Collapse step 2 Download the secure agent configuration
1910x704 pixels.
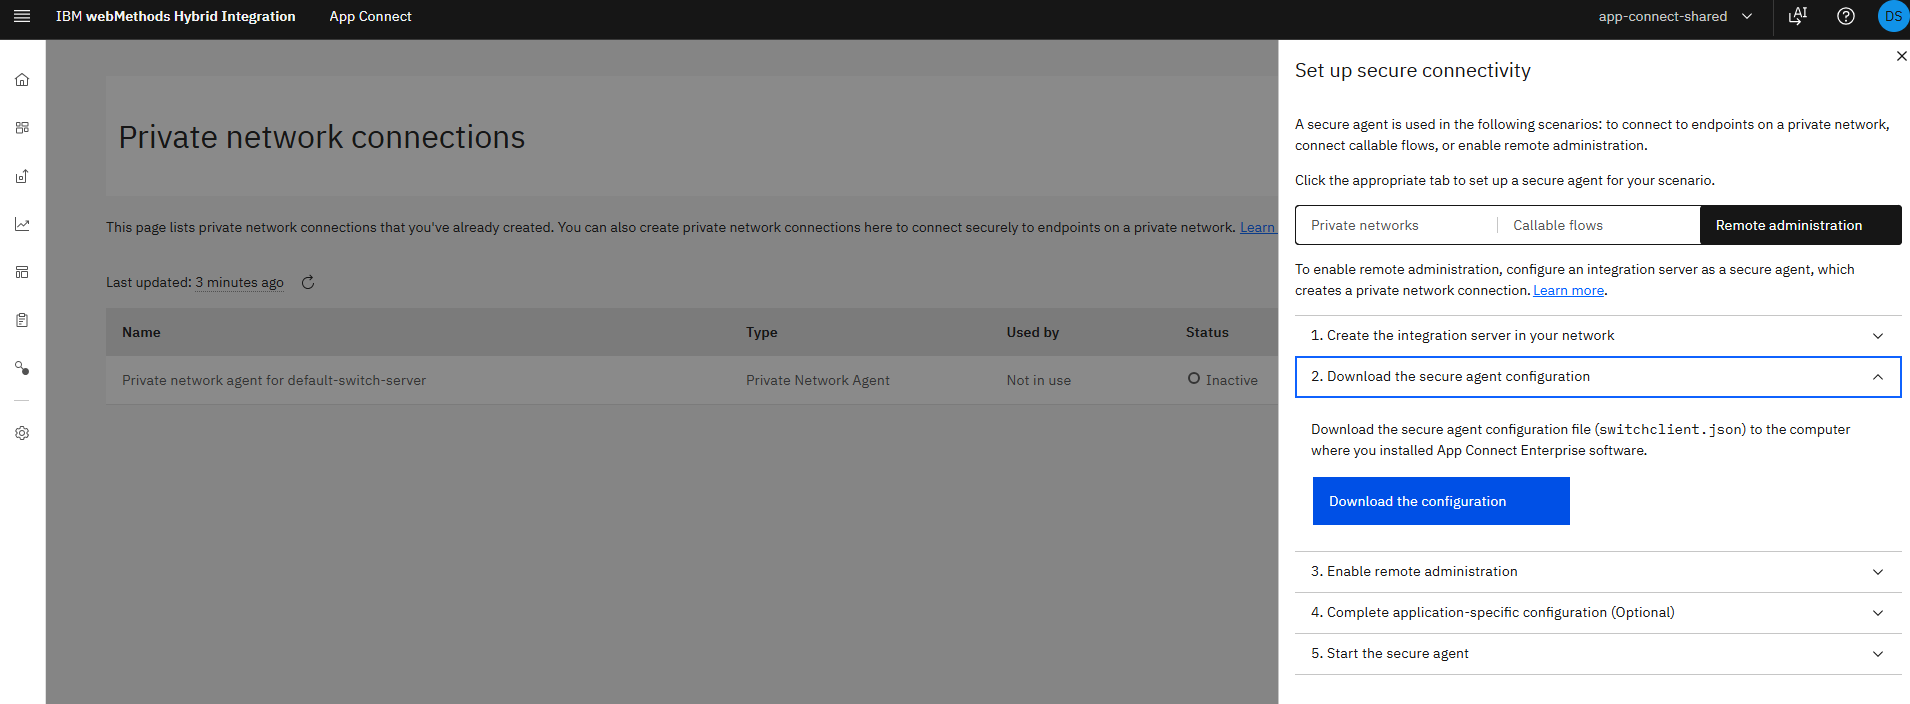1598,377
